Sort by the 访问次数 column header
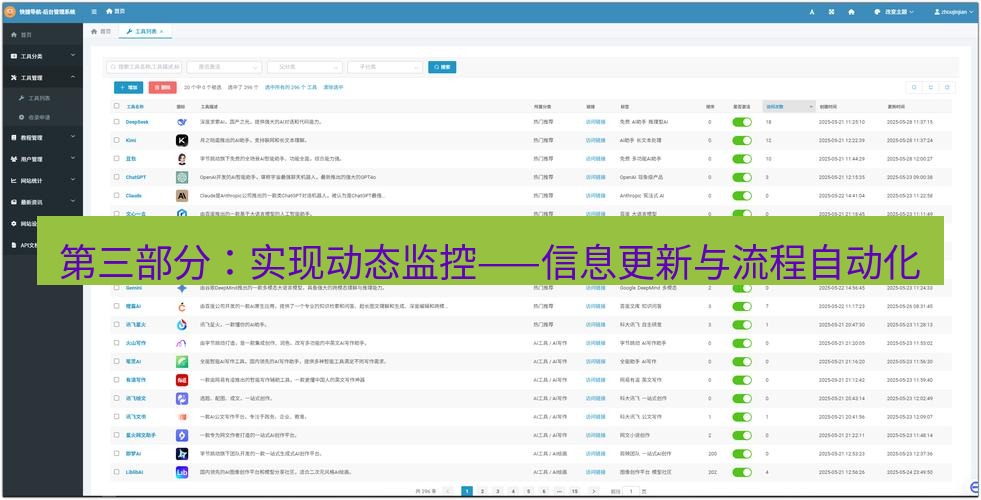981x500 pixels. 789,107
